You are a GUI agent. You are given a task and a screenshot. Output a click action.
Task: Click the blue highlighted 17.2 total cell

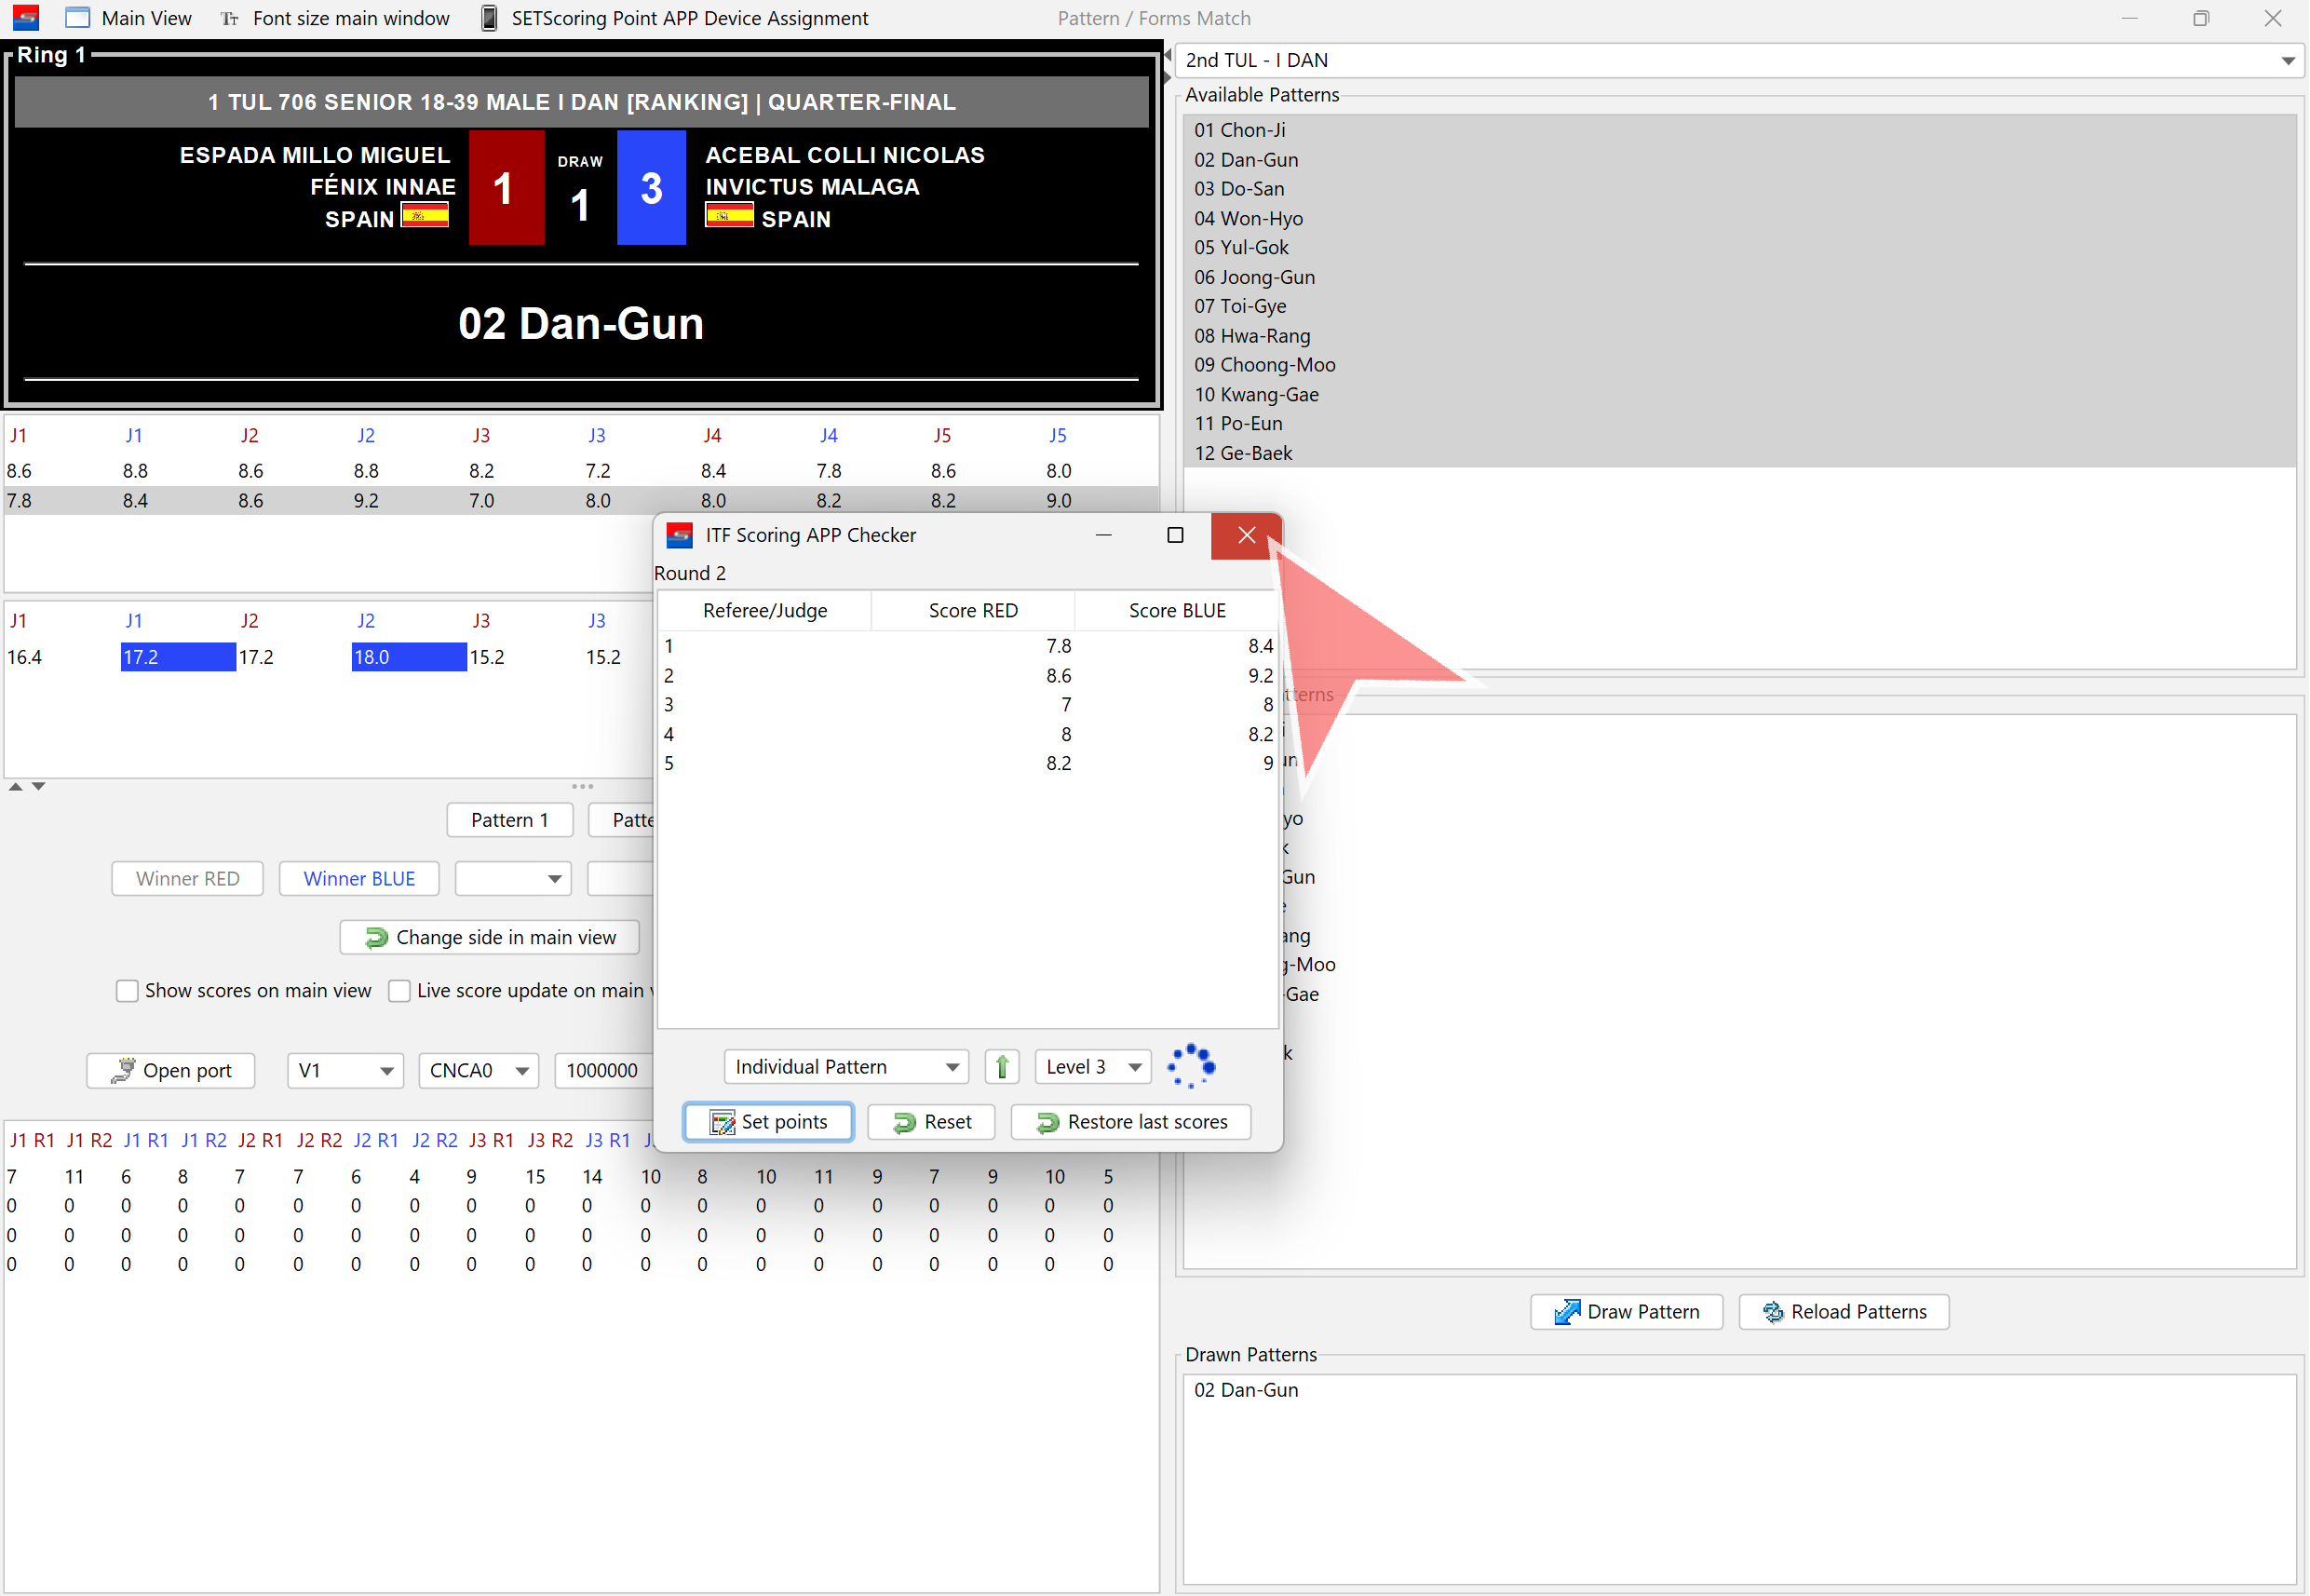178,657
